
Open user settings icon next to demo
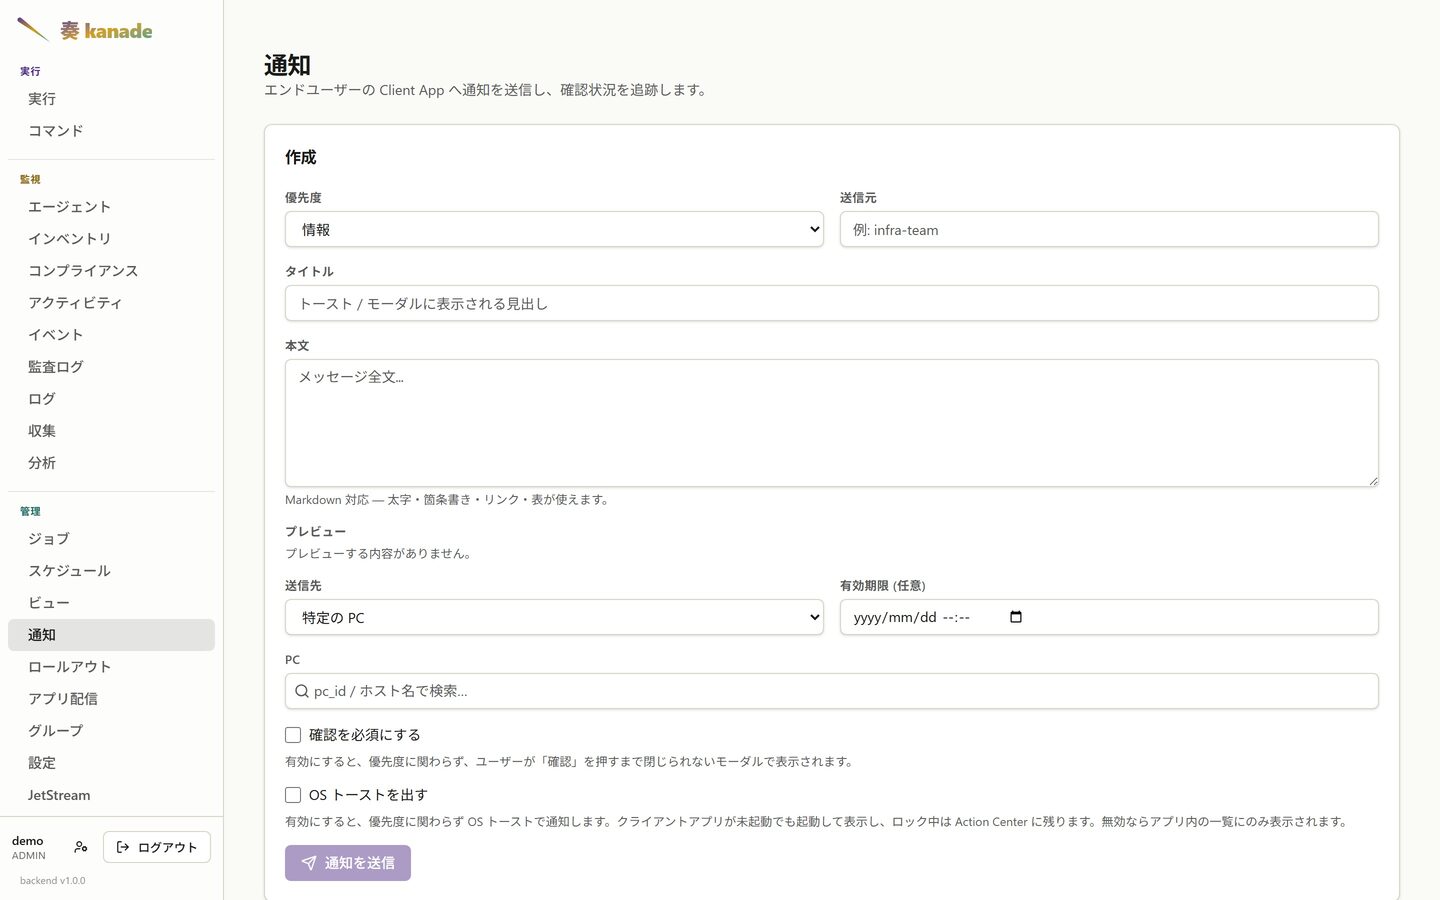click(x=81, y=847)
